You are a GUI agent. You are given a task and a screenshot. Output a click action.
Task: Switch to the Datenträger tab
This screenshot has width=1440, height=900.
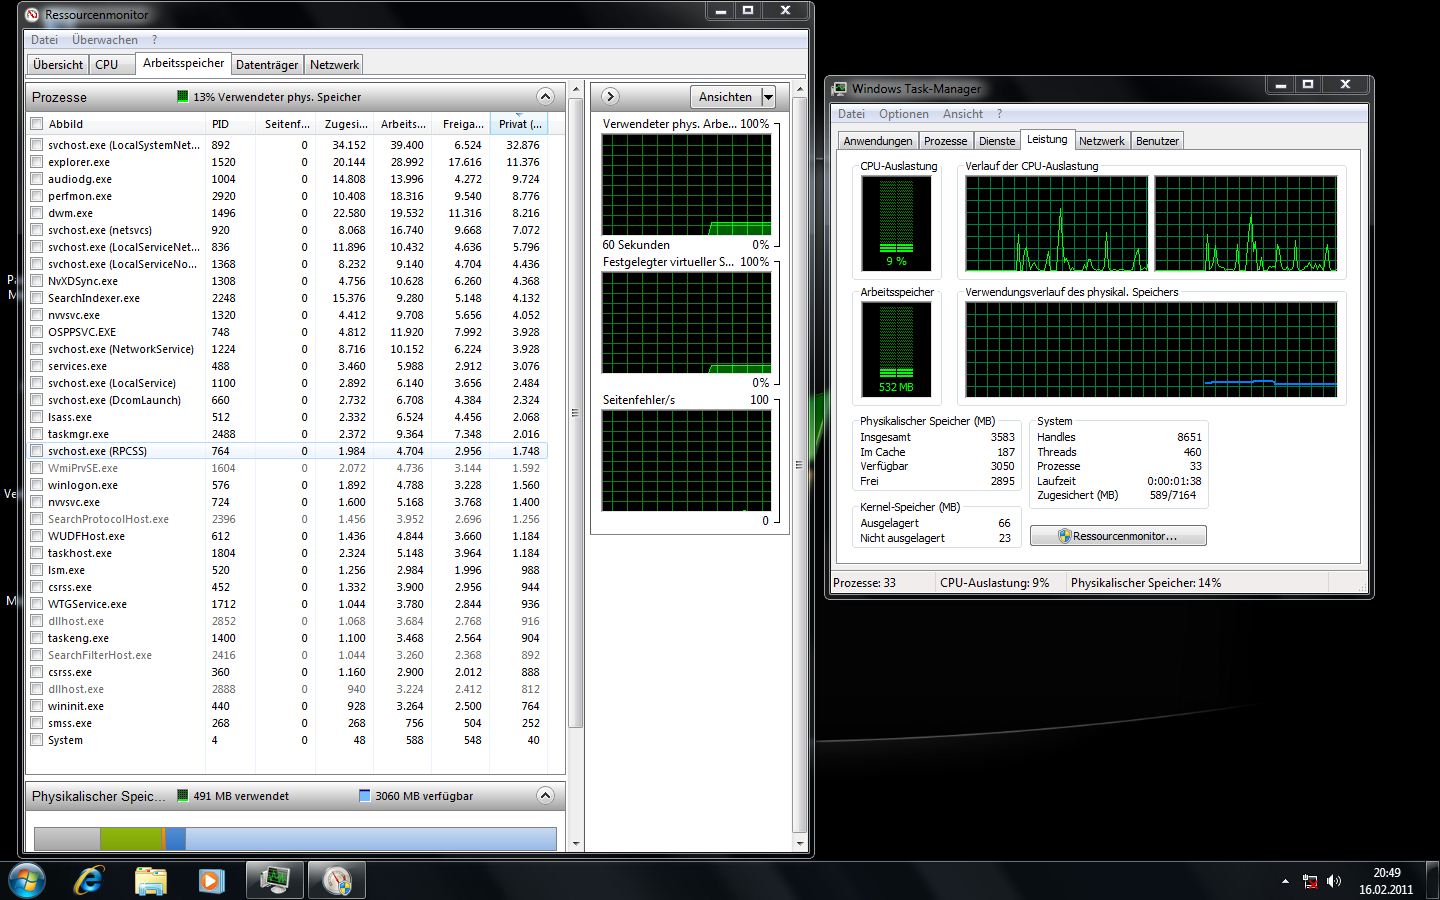[267, 65]
